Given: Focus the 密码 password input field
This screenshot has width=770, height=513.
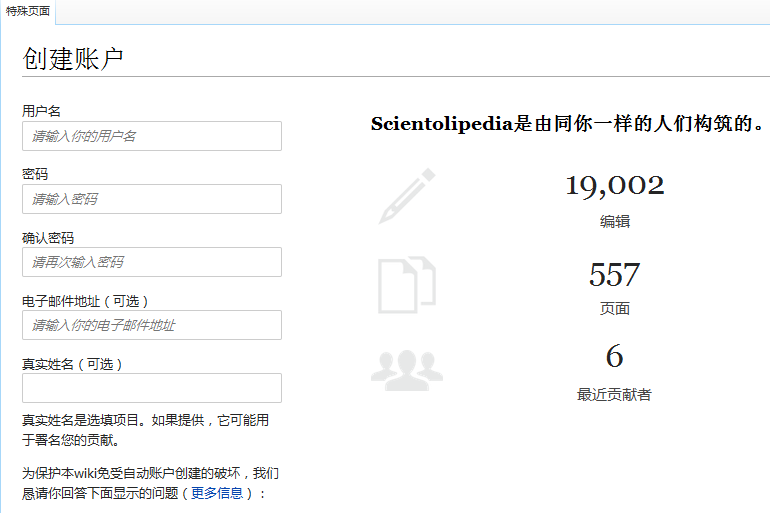Looking at the screenshot, I should tap(152, 199).
